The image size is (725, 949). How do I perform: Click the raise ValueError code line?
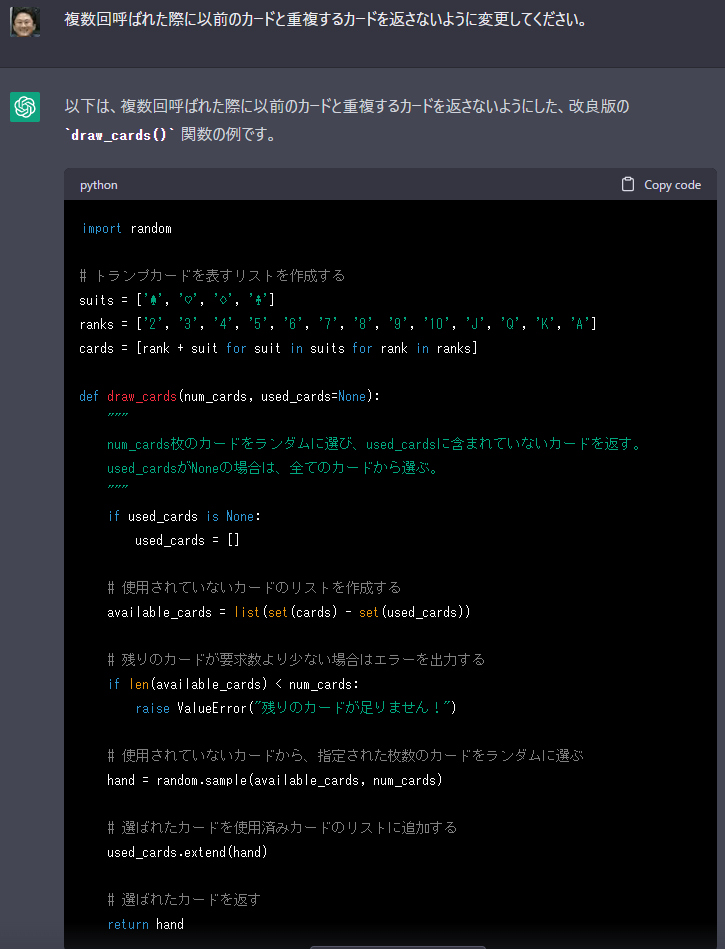(296, 708)
